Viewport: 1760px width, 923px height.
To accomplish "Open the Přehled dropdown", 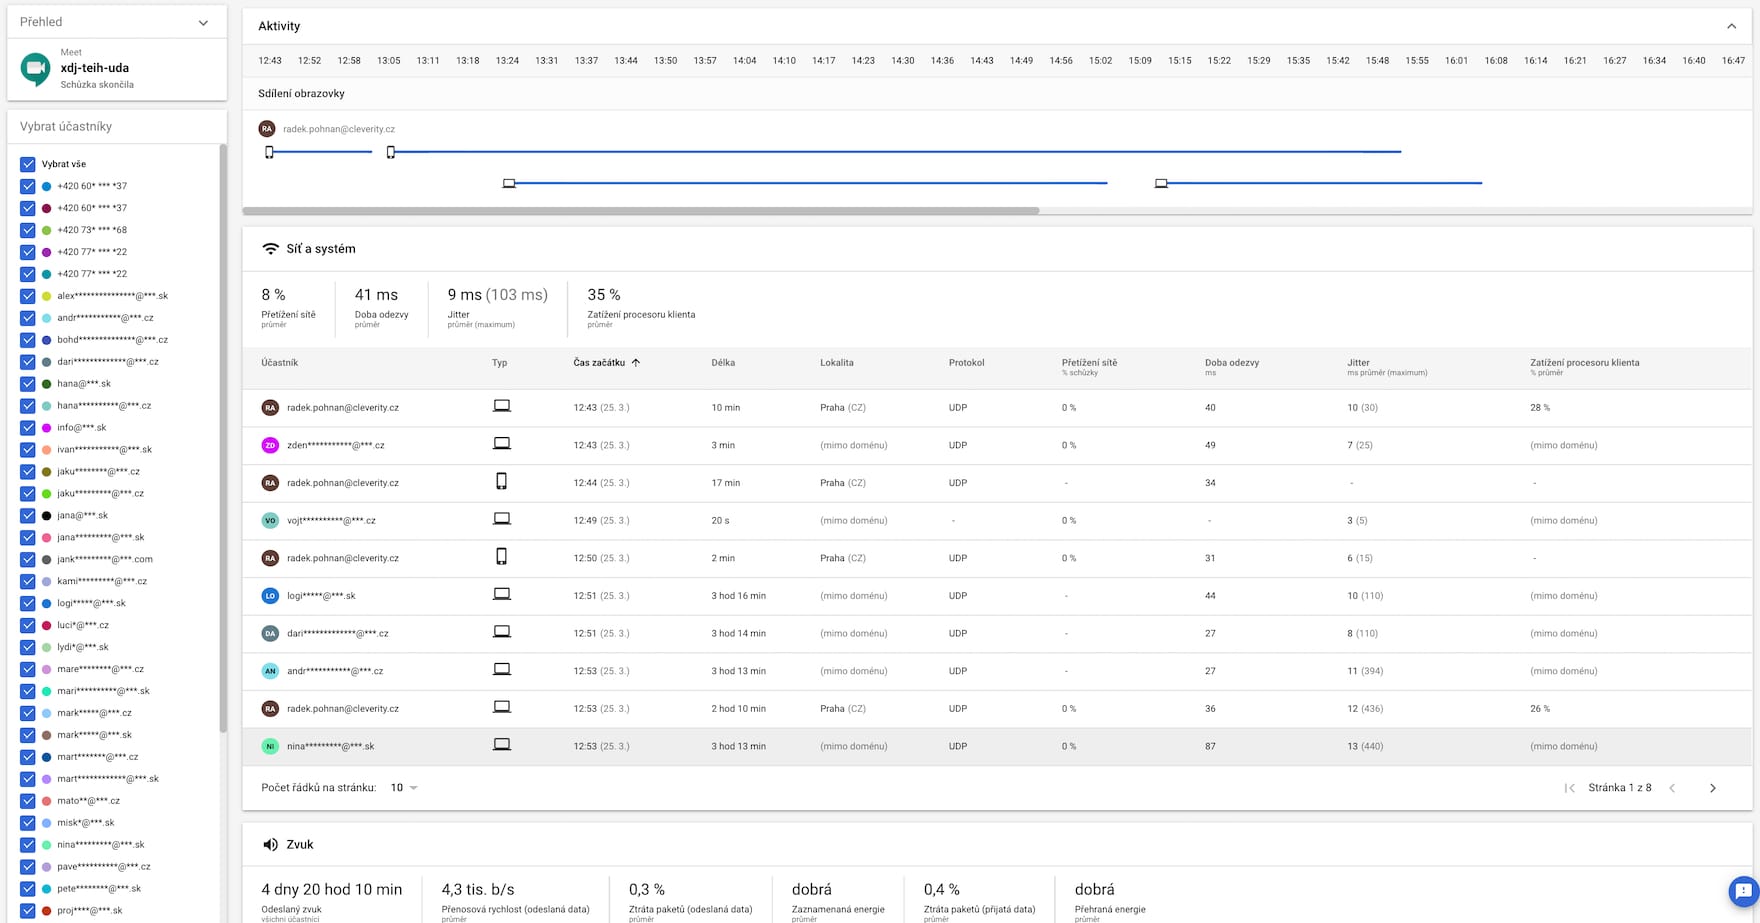I will 203,22.
